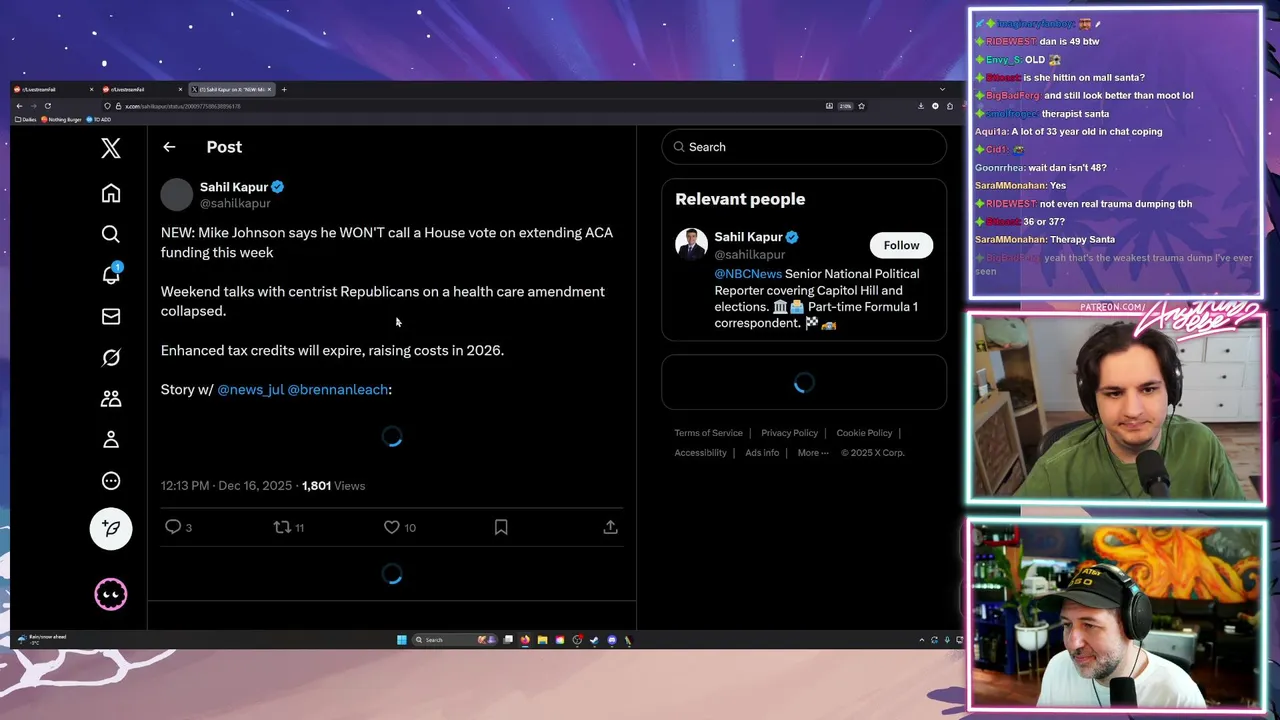This screenshot has height=720, width=1280.
Task: Open Grok icon in sidebar
Action: 111,357
